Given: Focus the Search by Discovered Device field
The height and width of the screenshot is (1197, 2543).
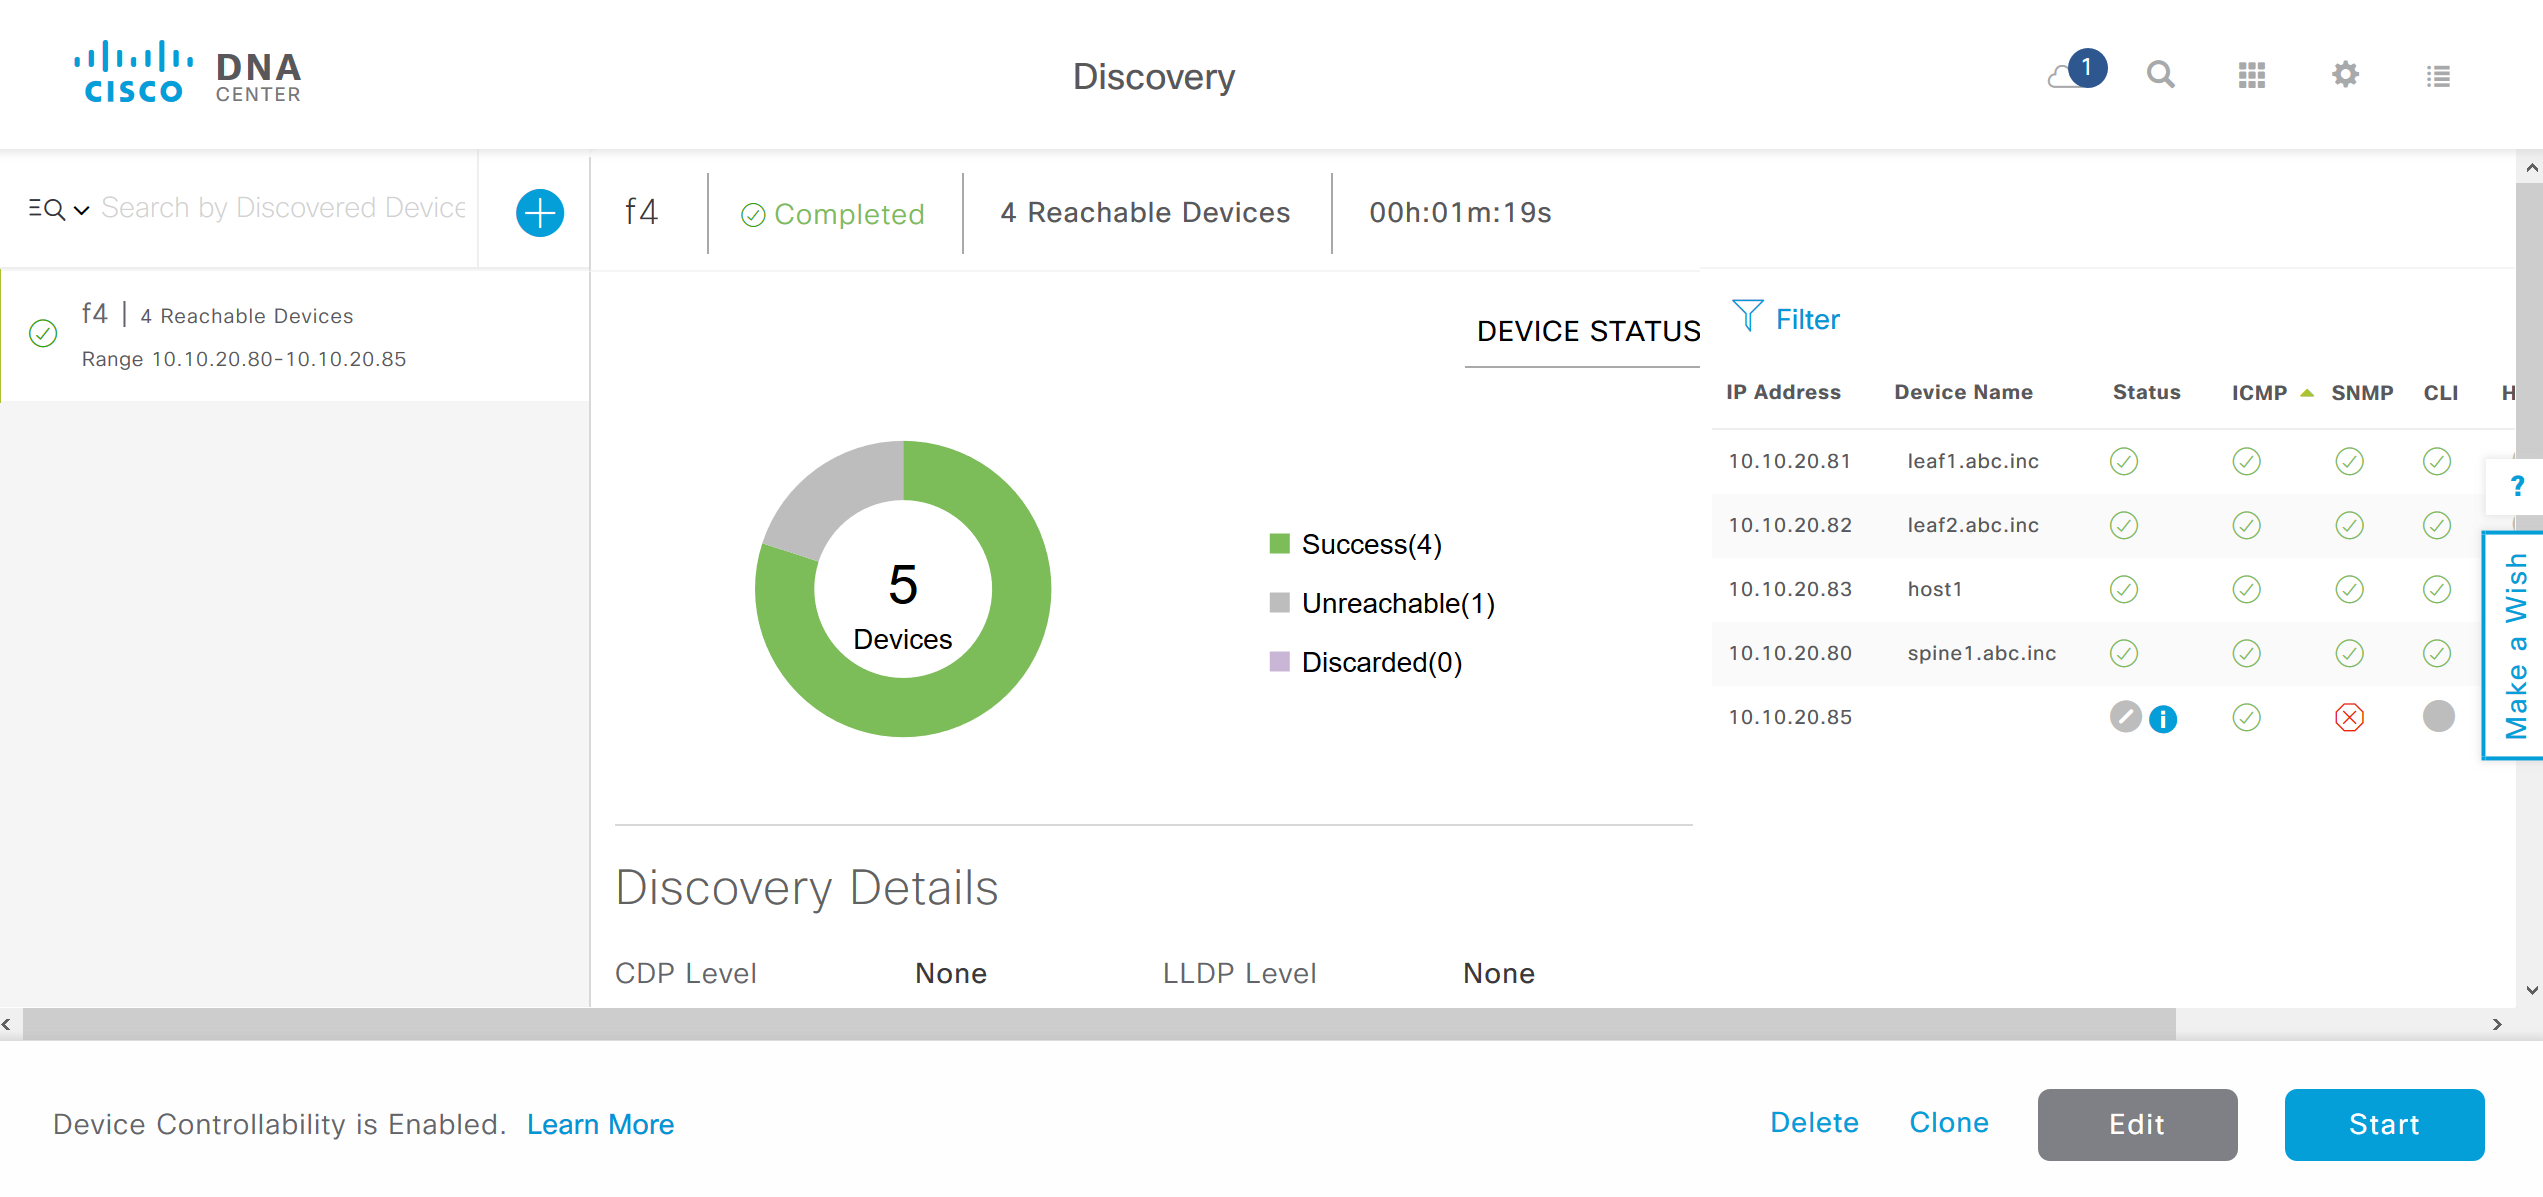Looking at the screenshot, I should pos(283,208).
